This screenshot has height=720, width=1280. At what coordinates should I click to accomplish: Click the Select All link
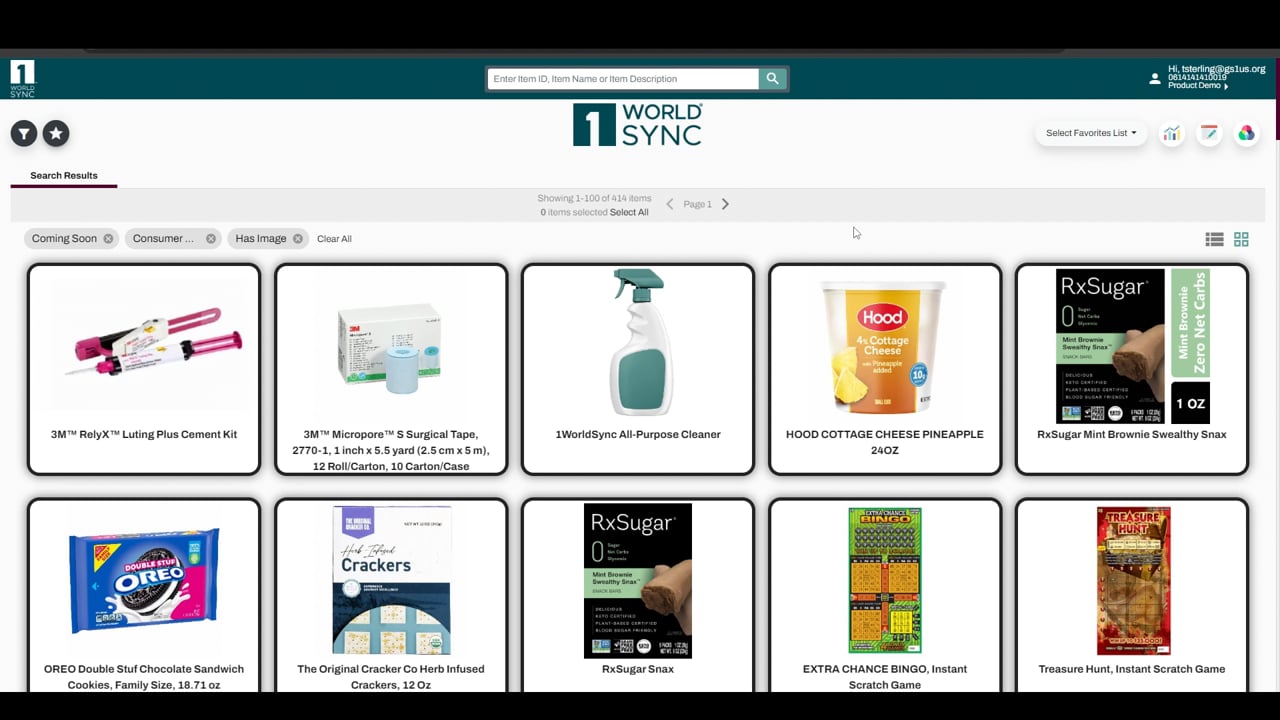click(629, 212)
